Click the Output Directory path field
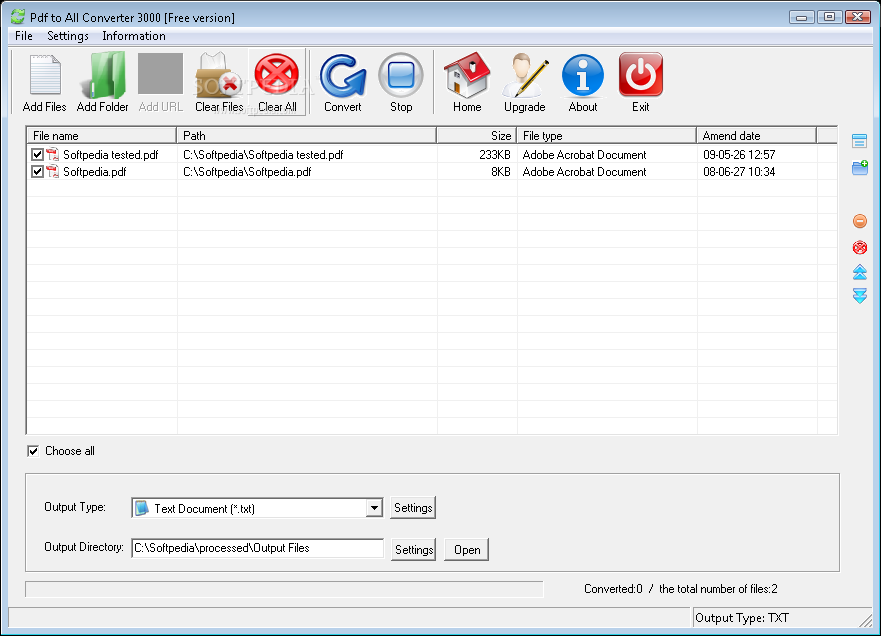The image size is (881, 636). coord(257,548)
